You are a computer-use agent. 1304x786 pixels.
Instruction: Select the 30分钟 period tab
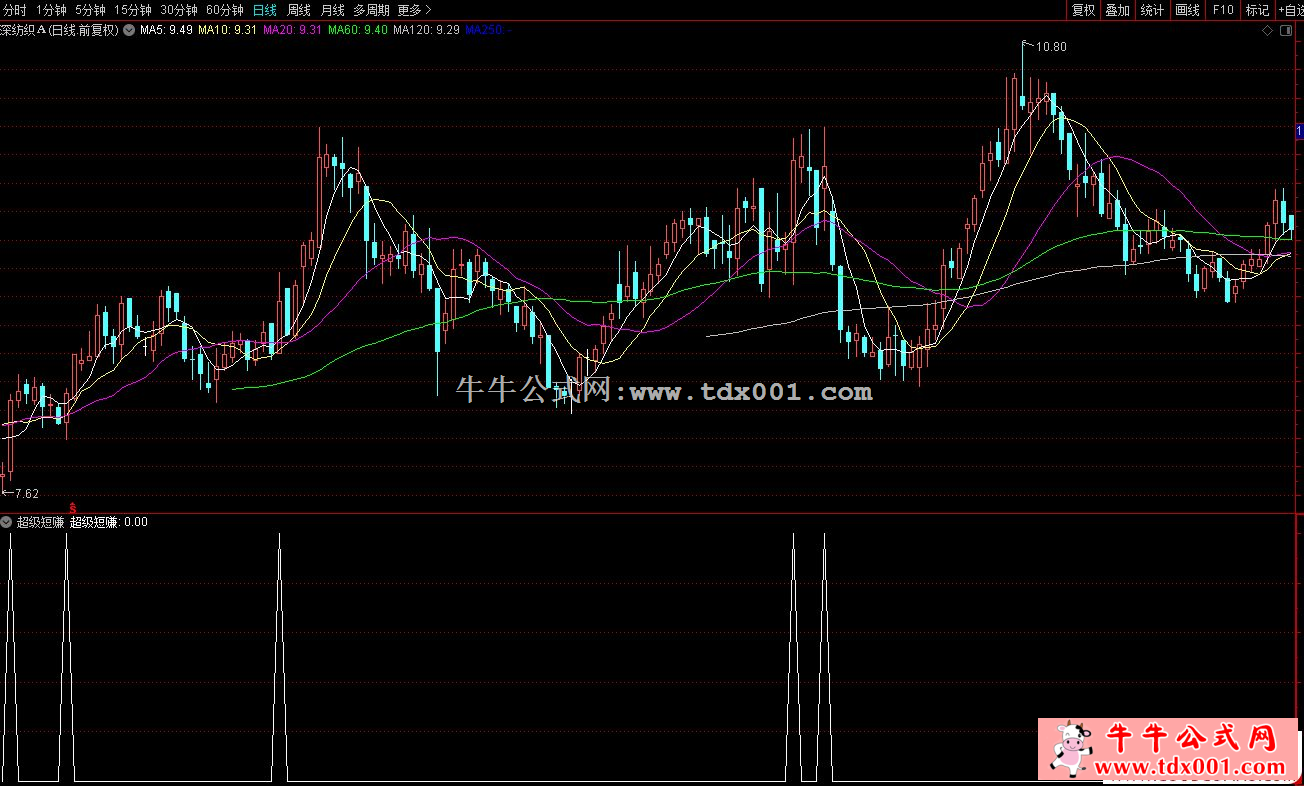[179, 10]
